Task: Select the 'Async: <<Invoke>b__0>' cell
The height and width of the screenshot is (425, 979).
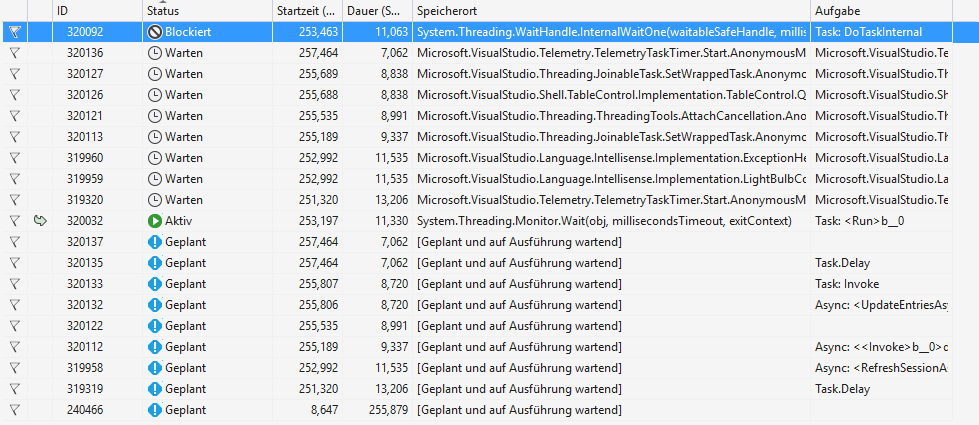Action: (881, 347)
